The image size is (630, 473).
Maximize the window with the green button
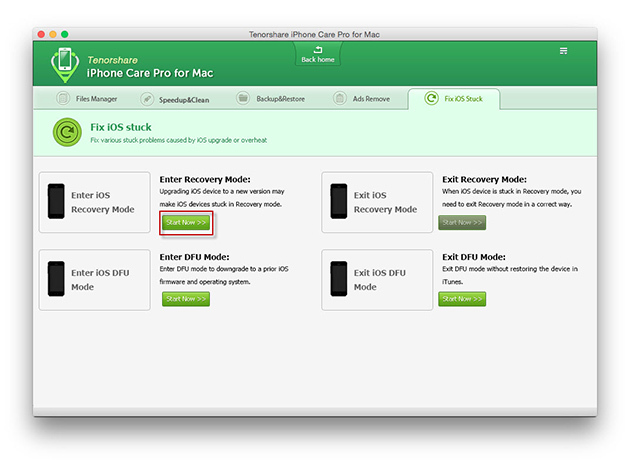[x=64, y=34]
